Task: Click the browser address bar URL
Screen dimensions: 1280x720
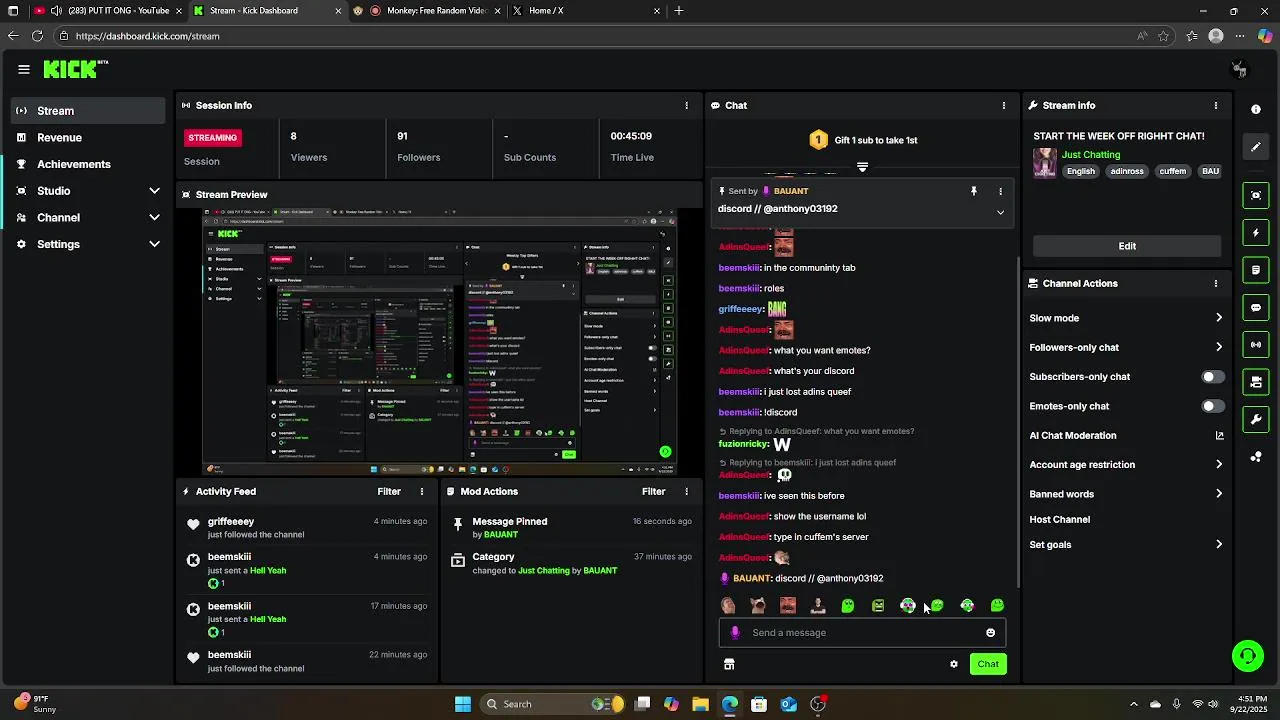Action: pyautogui.click(x=147, y=36)
